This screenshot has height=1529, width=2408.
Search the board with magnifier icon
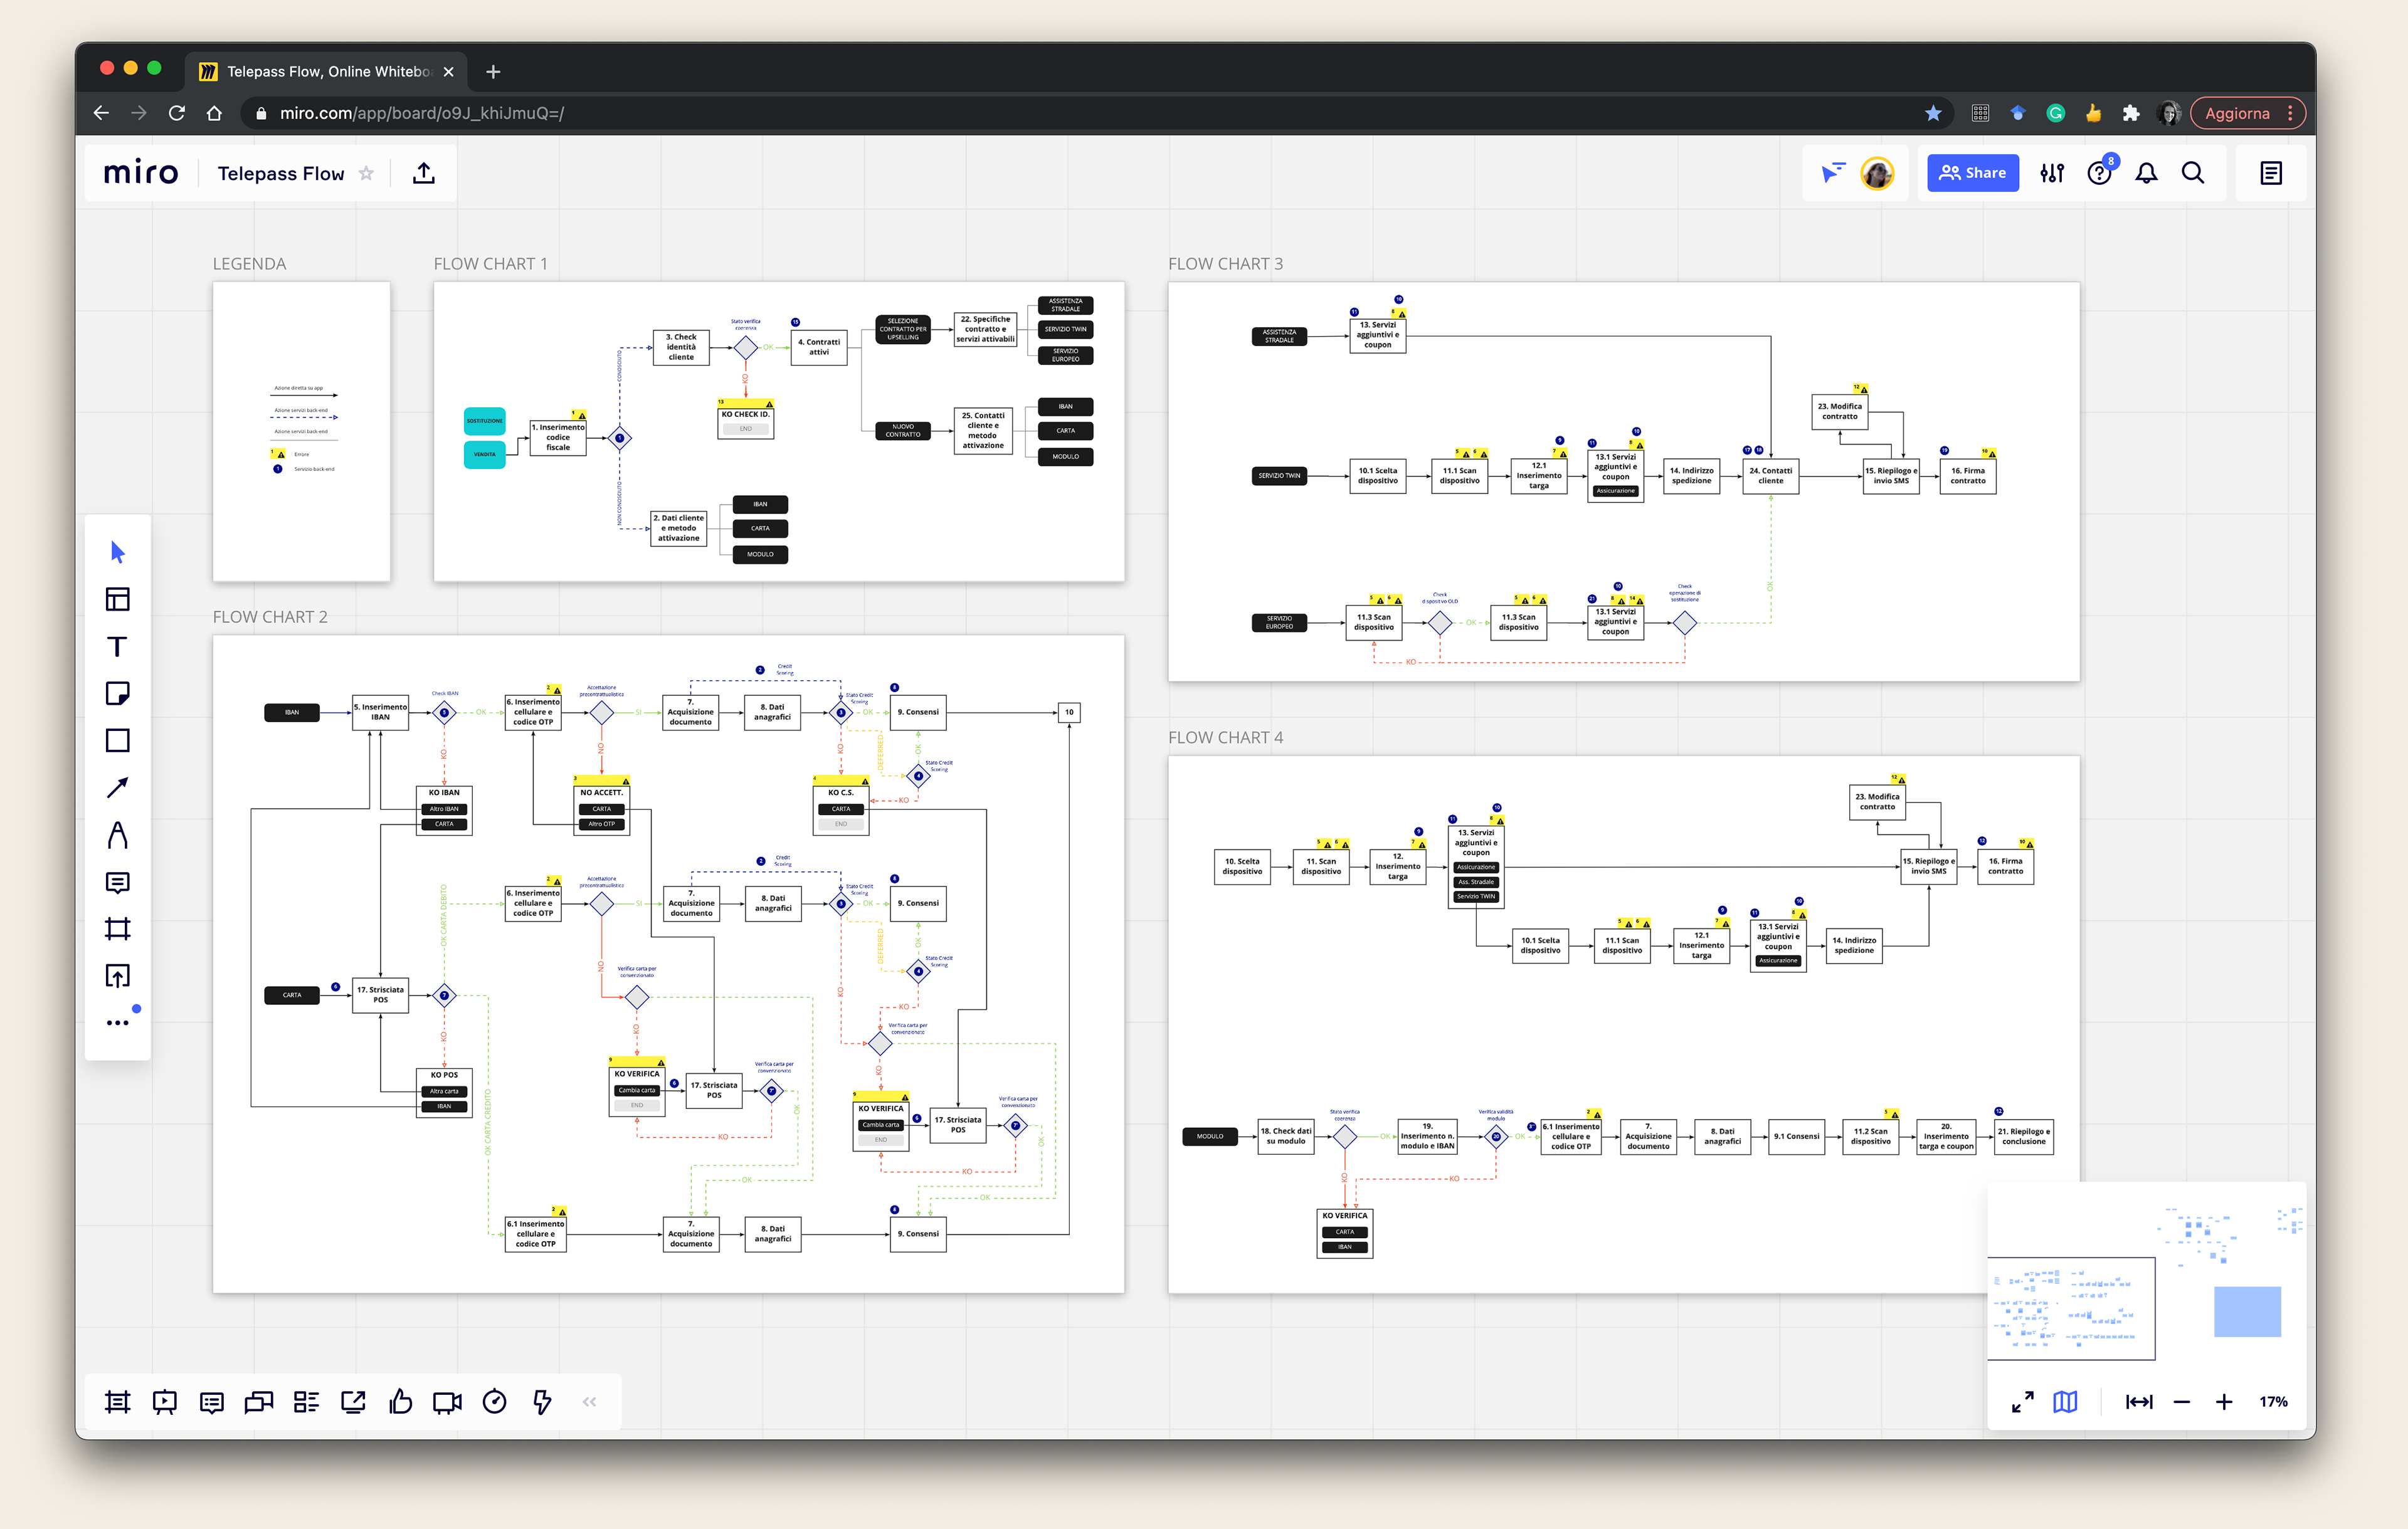(2193, 173)
